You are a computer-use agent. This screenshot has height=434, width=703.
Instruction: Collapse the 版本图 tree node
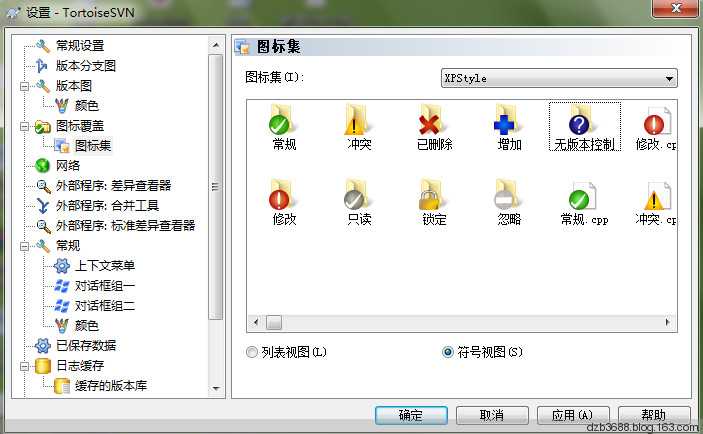pyautogui.click(x=25, y=86)
